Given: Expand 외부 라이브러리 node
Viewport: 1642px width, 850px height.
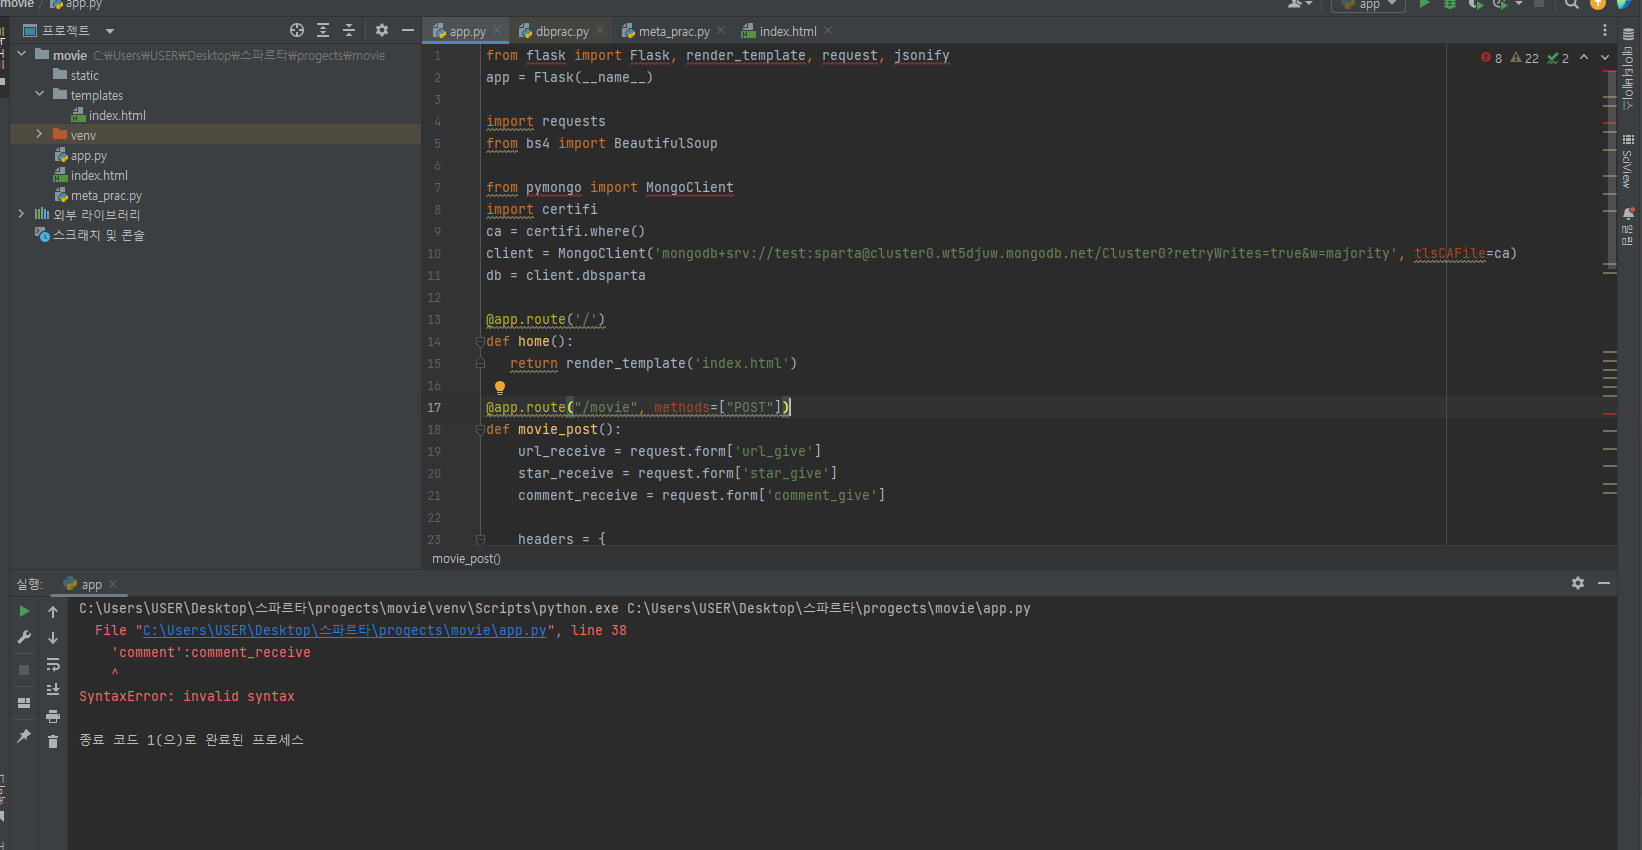Looking at the screenshot, I should (x=22, y=214).
